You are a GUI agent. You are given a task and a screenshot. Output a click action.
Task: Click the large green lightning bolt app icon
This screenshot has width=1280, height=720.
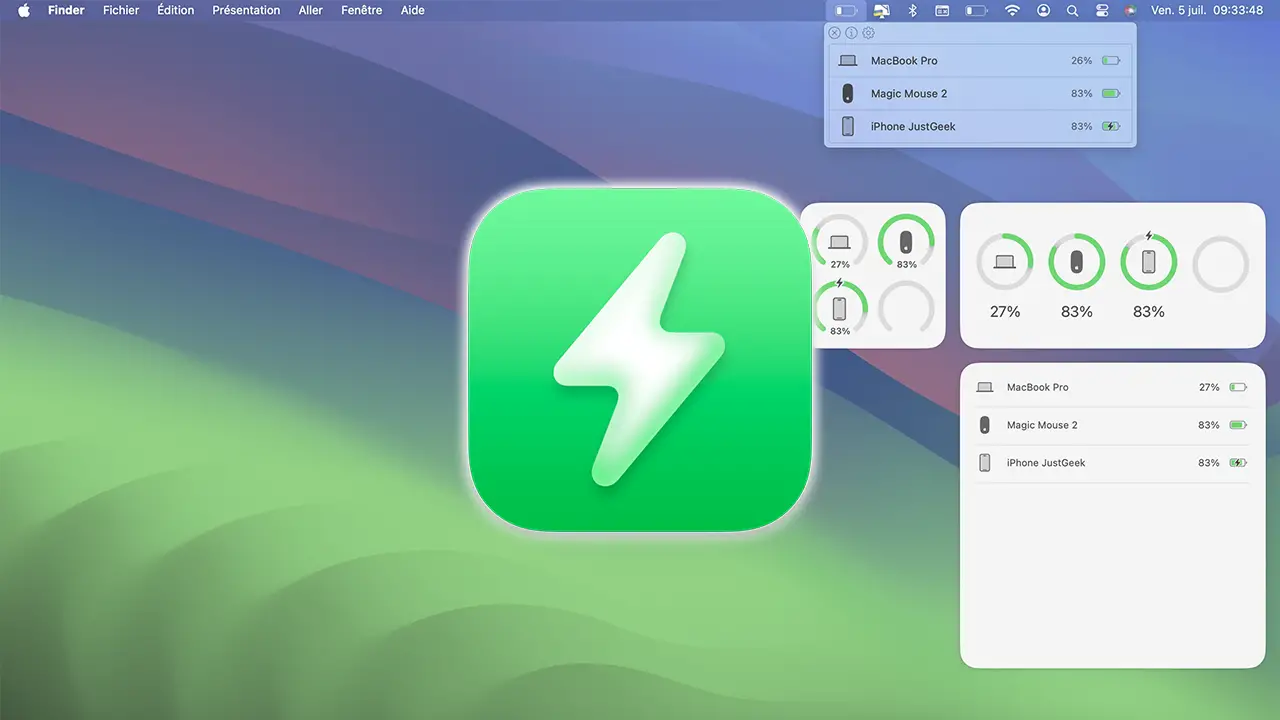coord(640,359)
